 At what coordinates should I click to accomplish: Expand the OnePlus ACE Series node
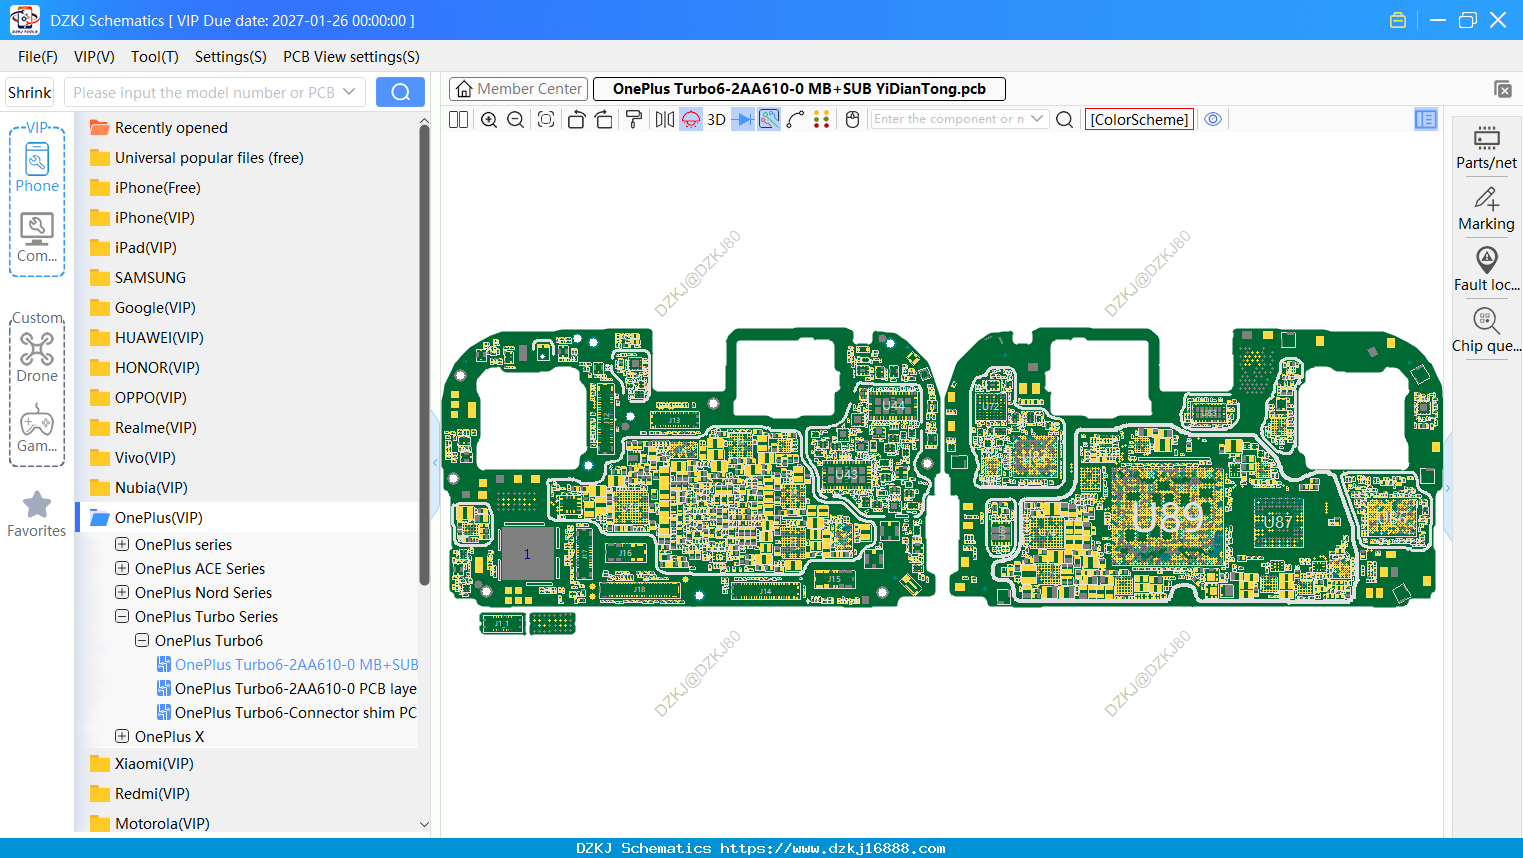(122, 568)
